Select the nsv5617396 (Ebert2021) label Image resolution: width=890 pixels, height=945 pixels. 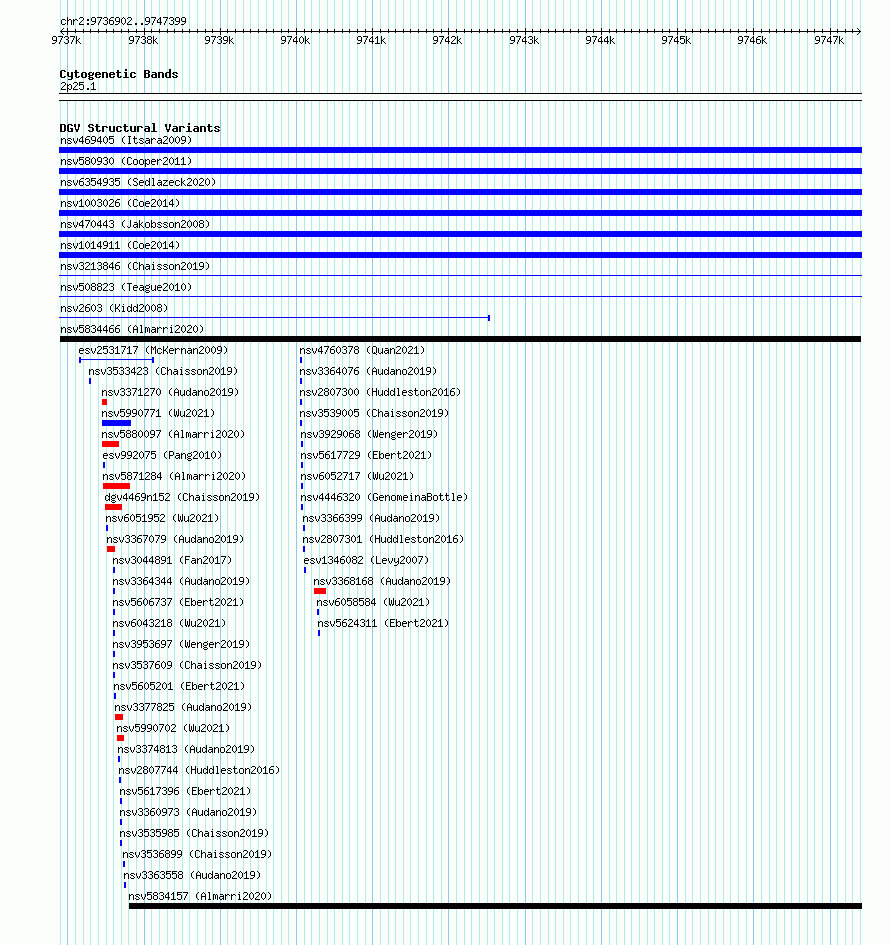(185, 792)
